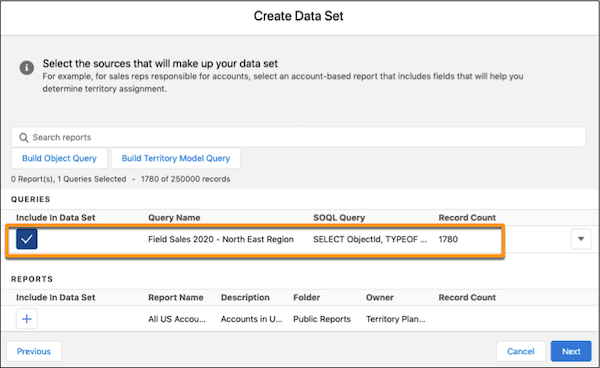The image size is (600, 368).
Task: Click Record Count header in Reports table
Action: tap(467, 298)
